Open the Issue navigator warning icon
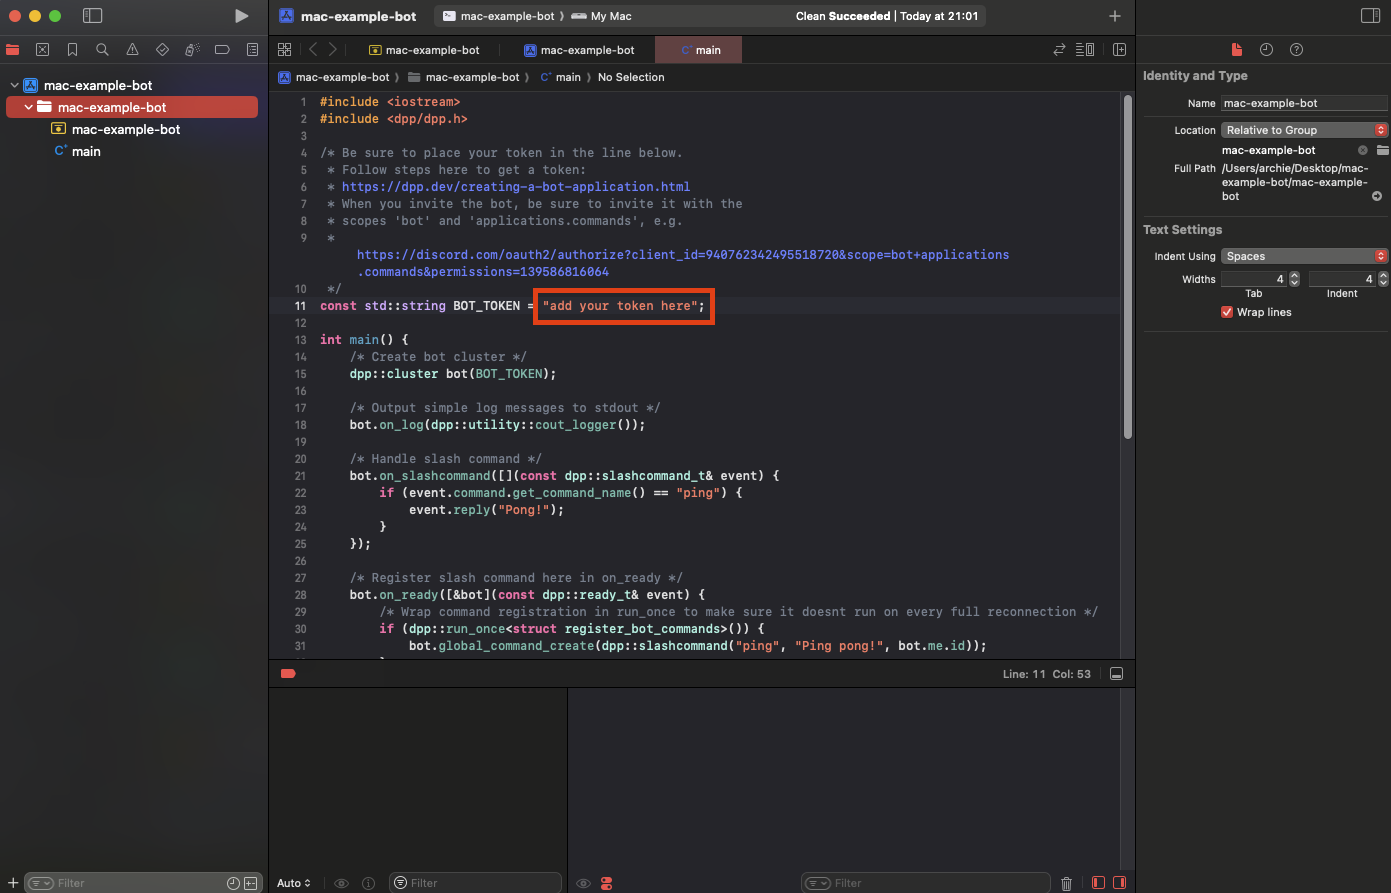The height and width of the screenshot is (893, 1391). (x=132, y=50)
